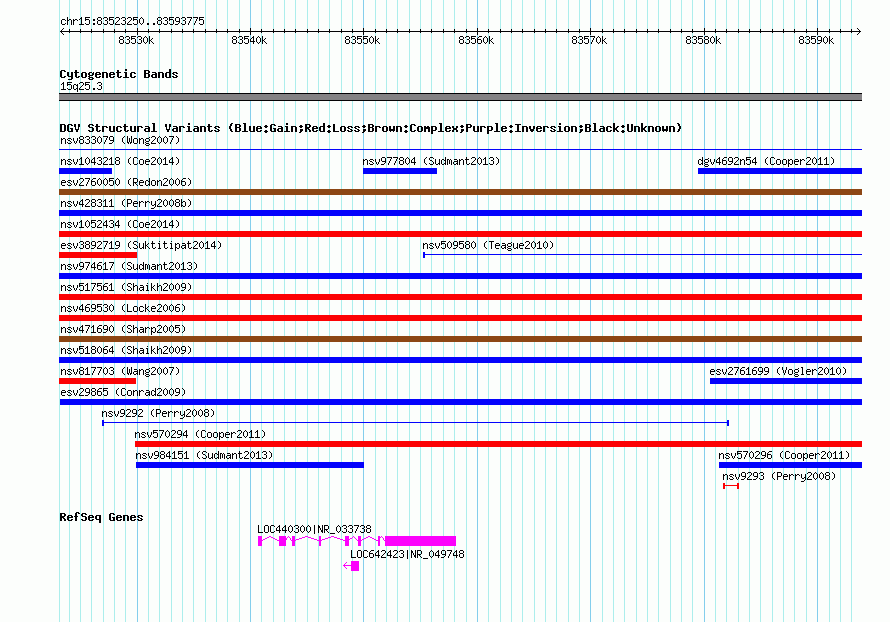Click the 83530k ruler label
Screen dimensions: 890x622
point(136,40)
